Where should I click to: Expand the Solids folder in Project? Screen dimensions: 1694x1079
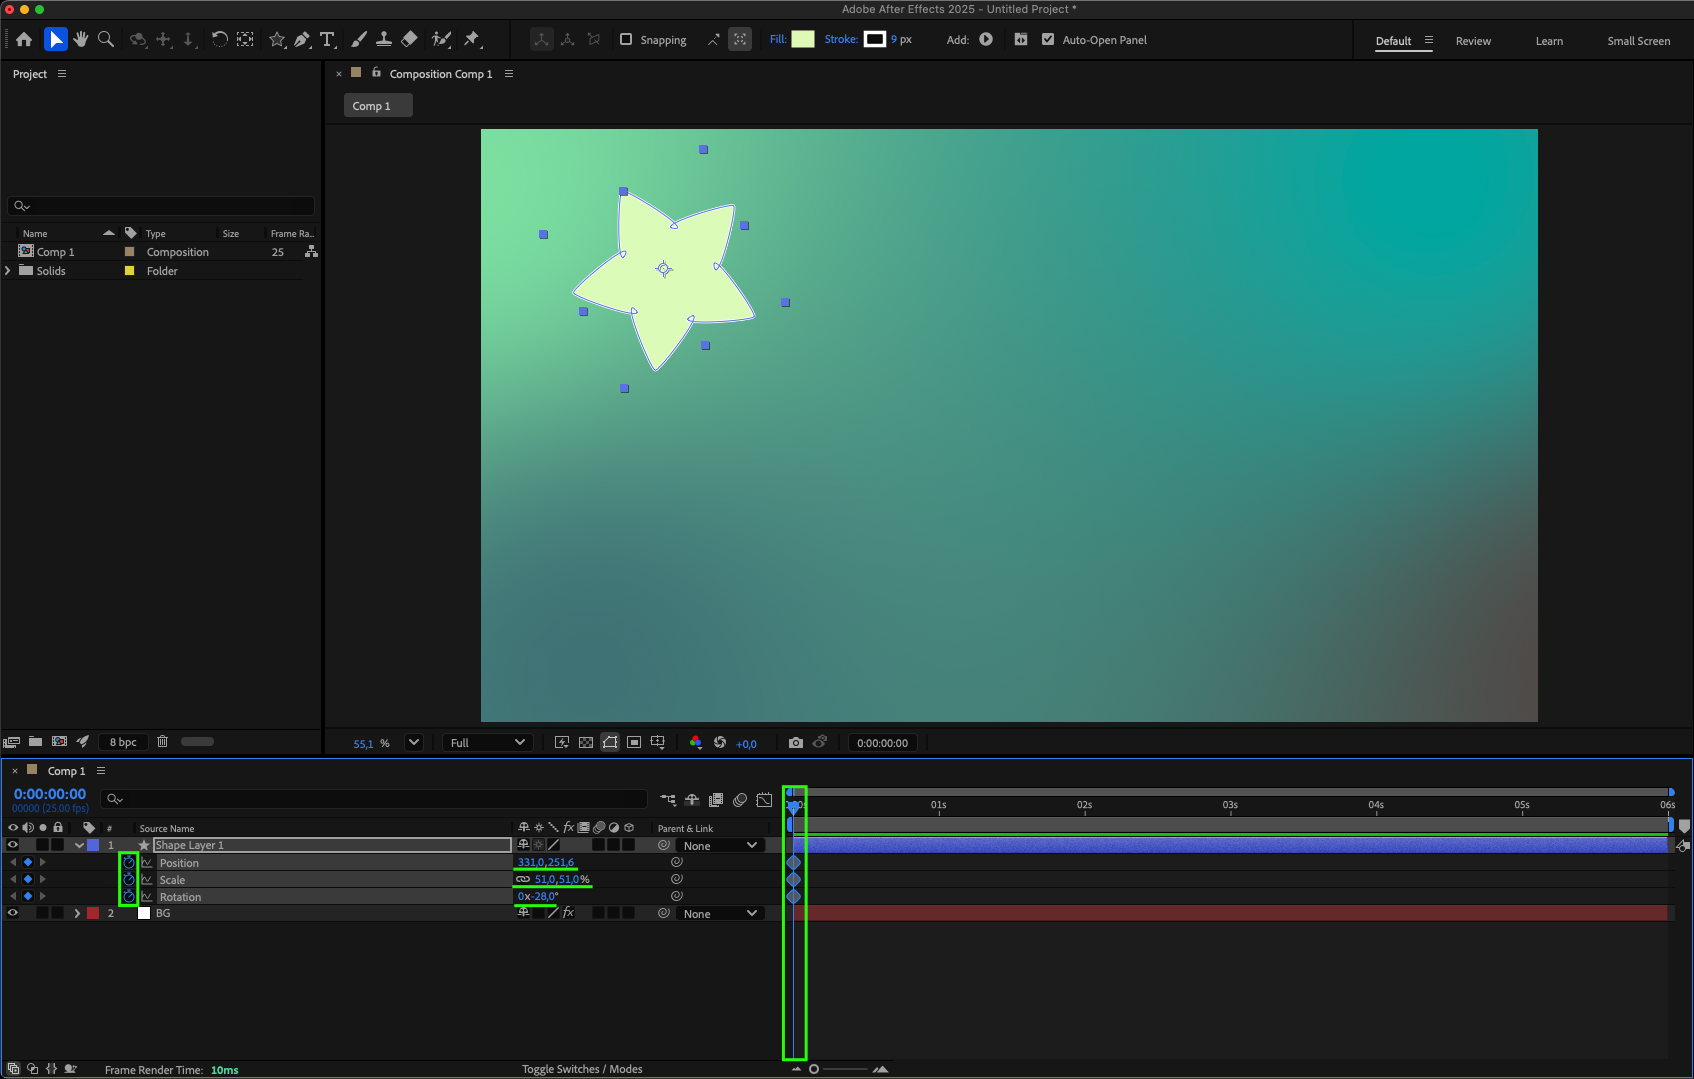(x=9, y=271)
